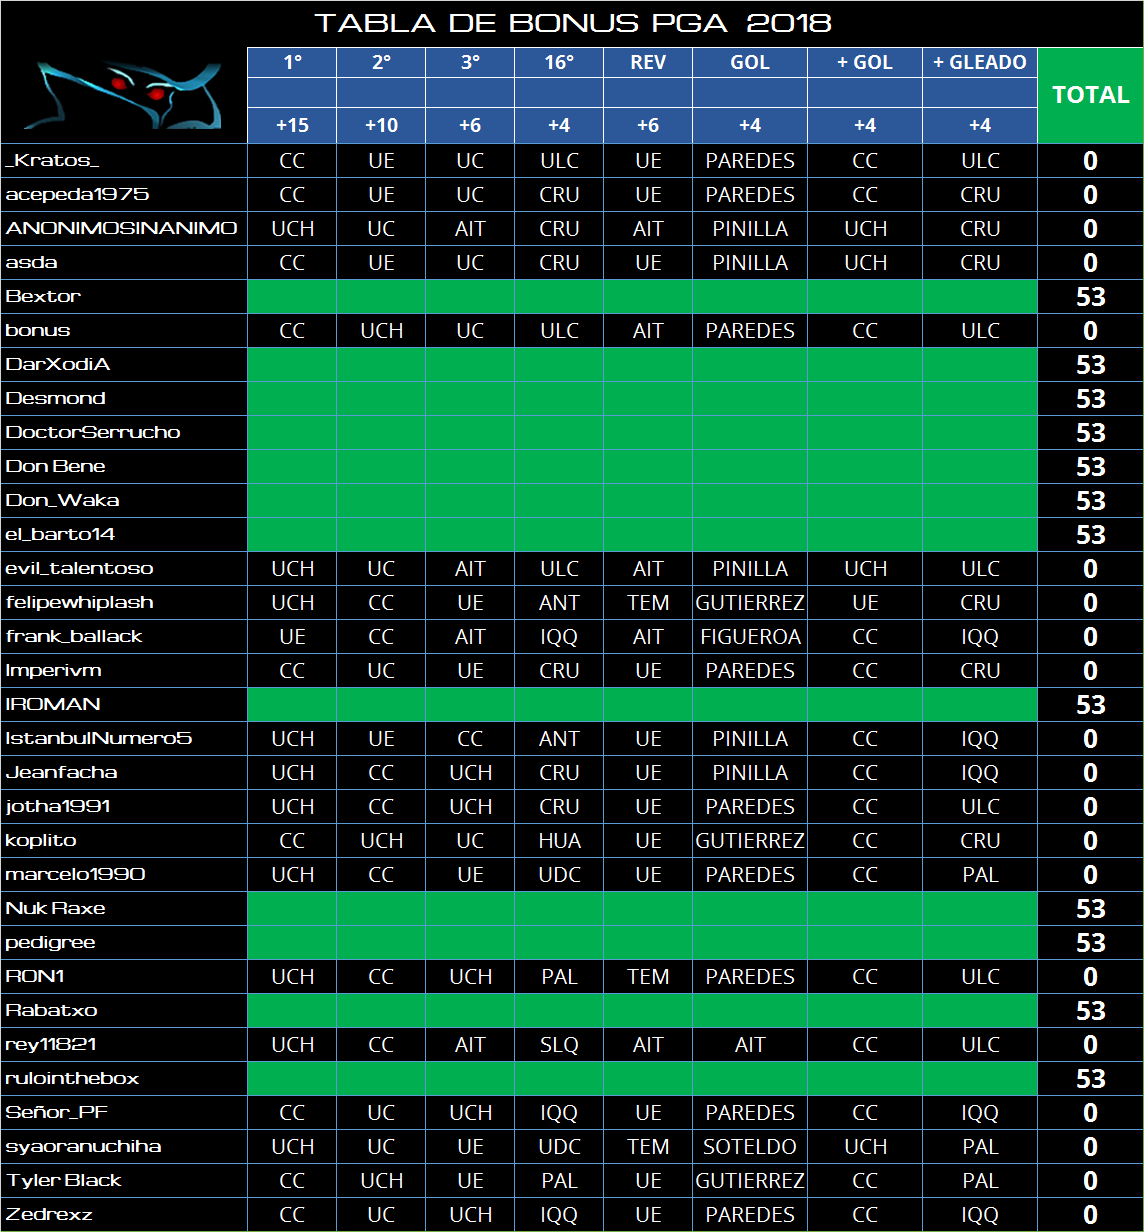Click UDC in marcelo1990's row
The height and width of the screenshot is (1232, 1144).
559,875
